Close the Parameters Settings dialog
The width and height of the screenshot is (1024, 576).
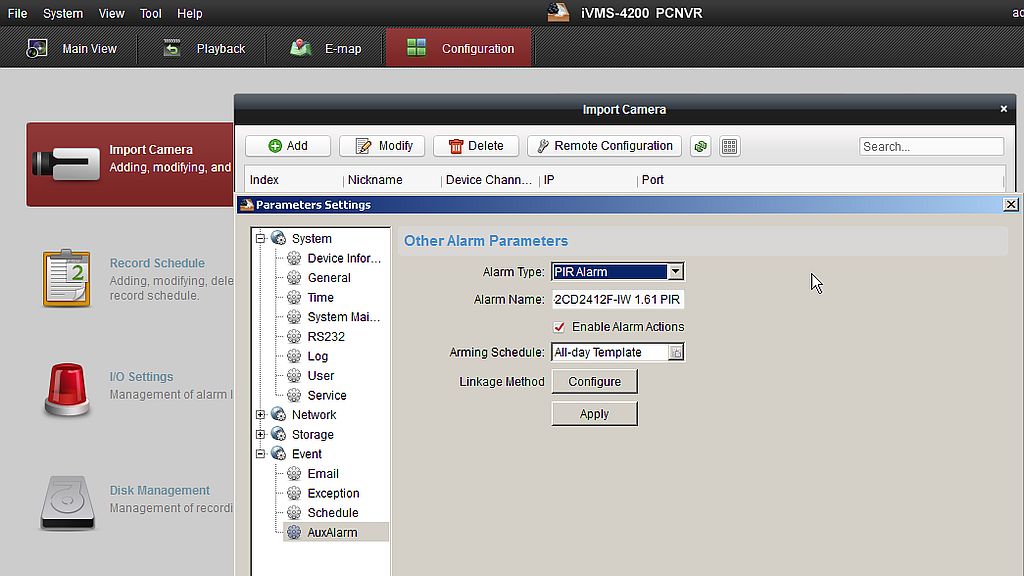coord(1011,204)
